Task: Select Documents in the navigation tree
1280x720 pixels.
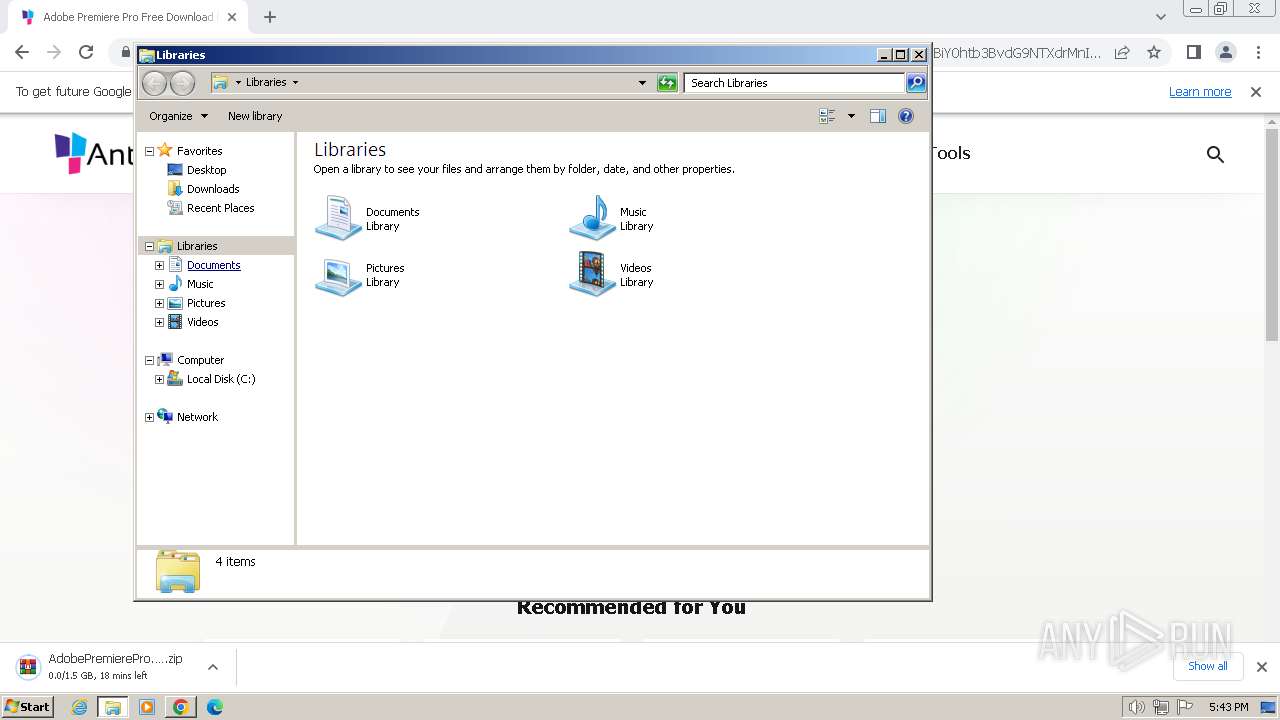Action: 213,265
